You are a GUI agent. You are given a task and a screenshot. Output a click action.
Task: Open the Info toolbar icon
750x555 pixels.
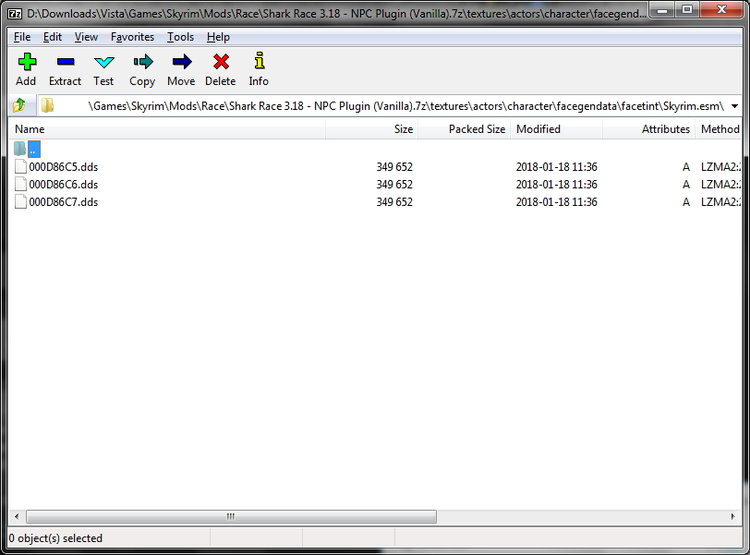pyautogui.click(x=259, y=61)
